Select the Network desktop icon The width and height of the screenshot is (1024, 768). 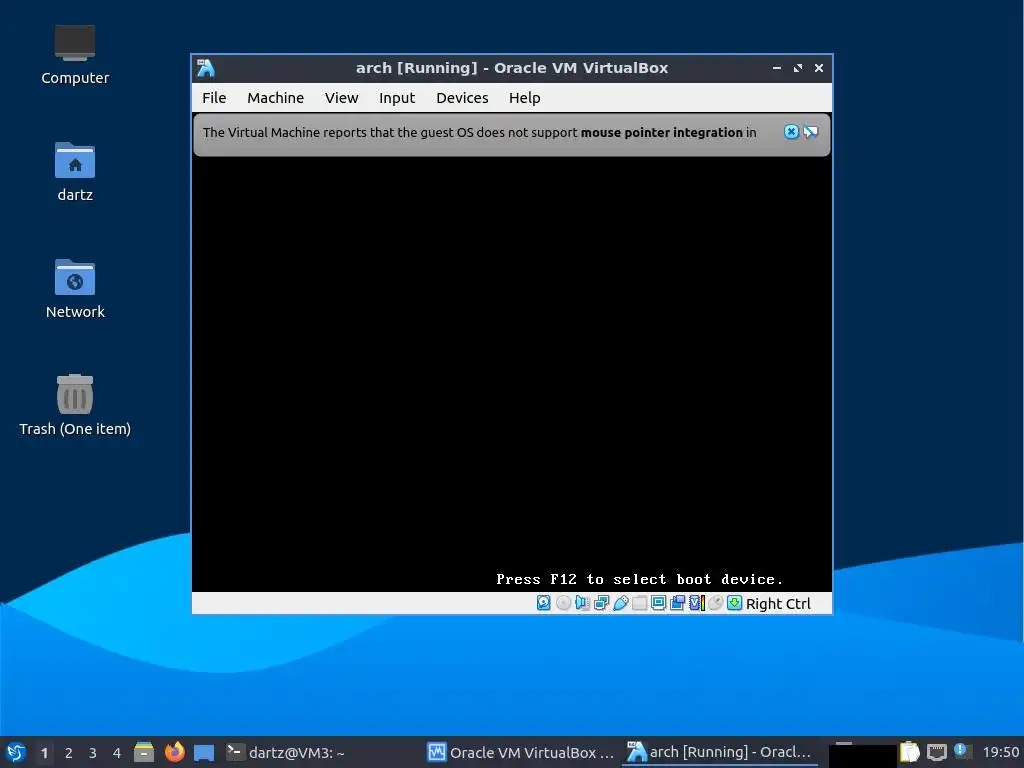point(74,289)
